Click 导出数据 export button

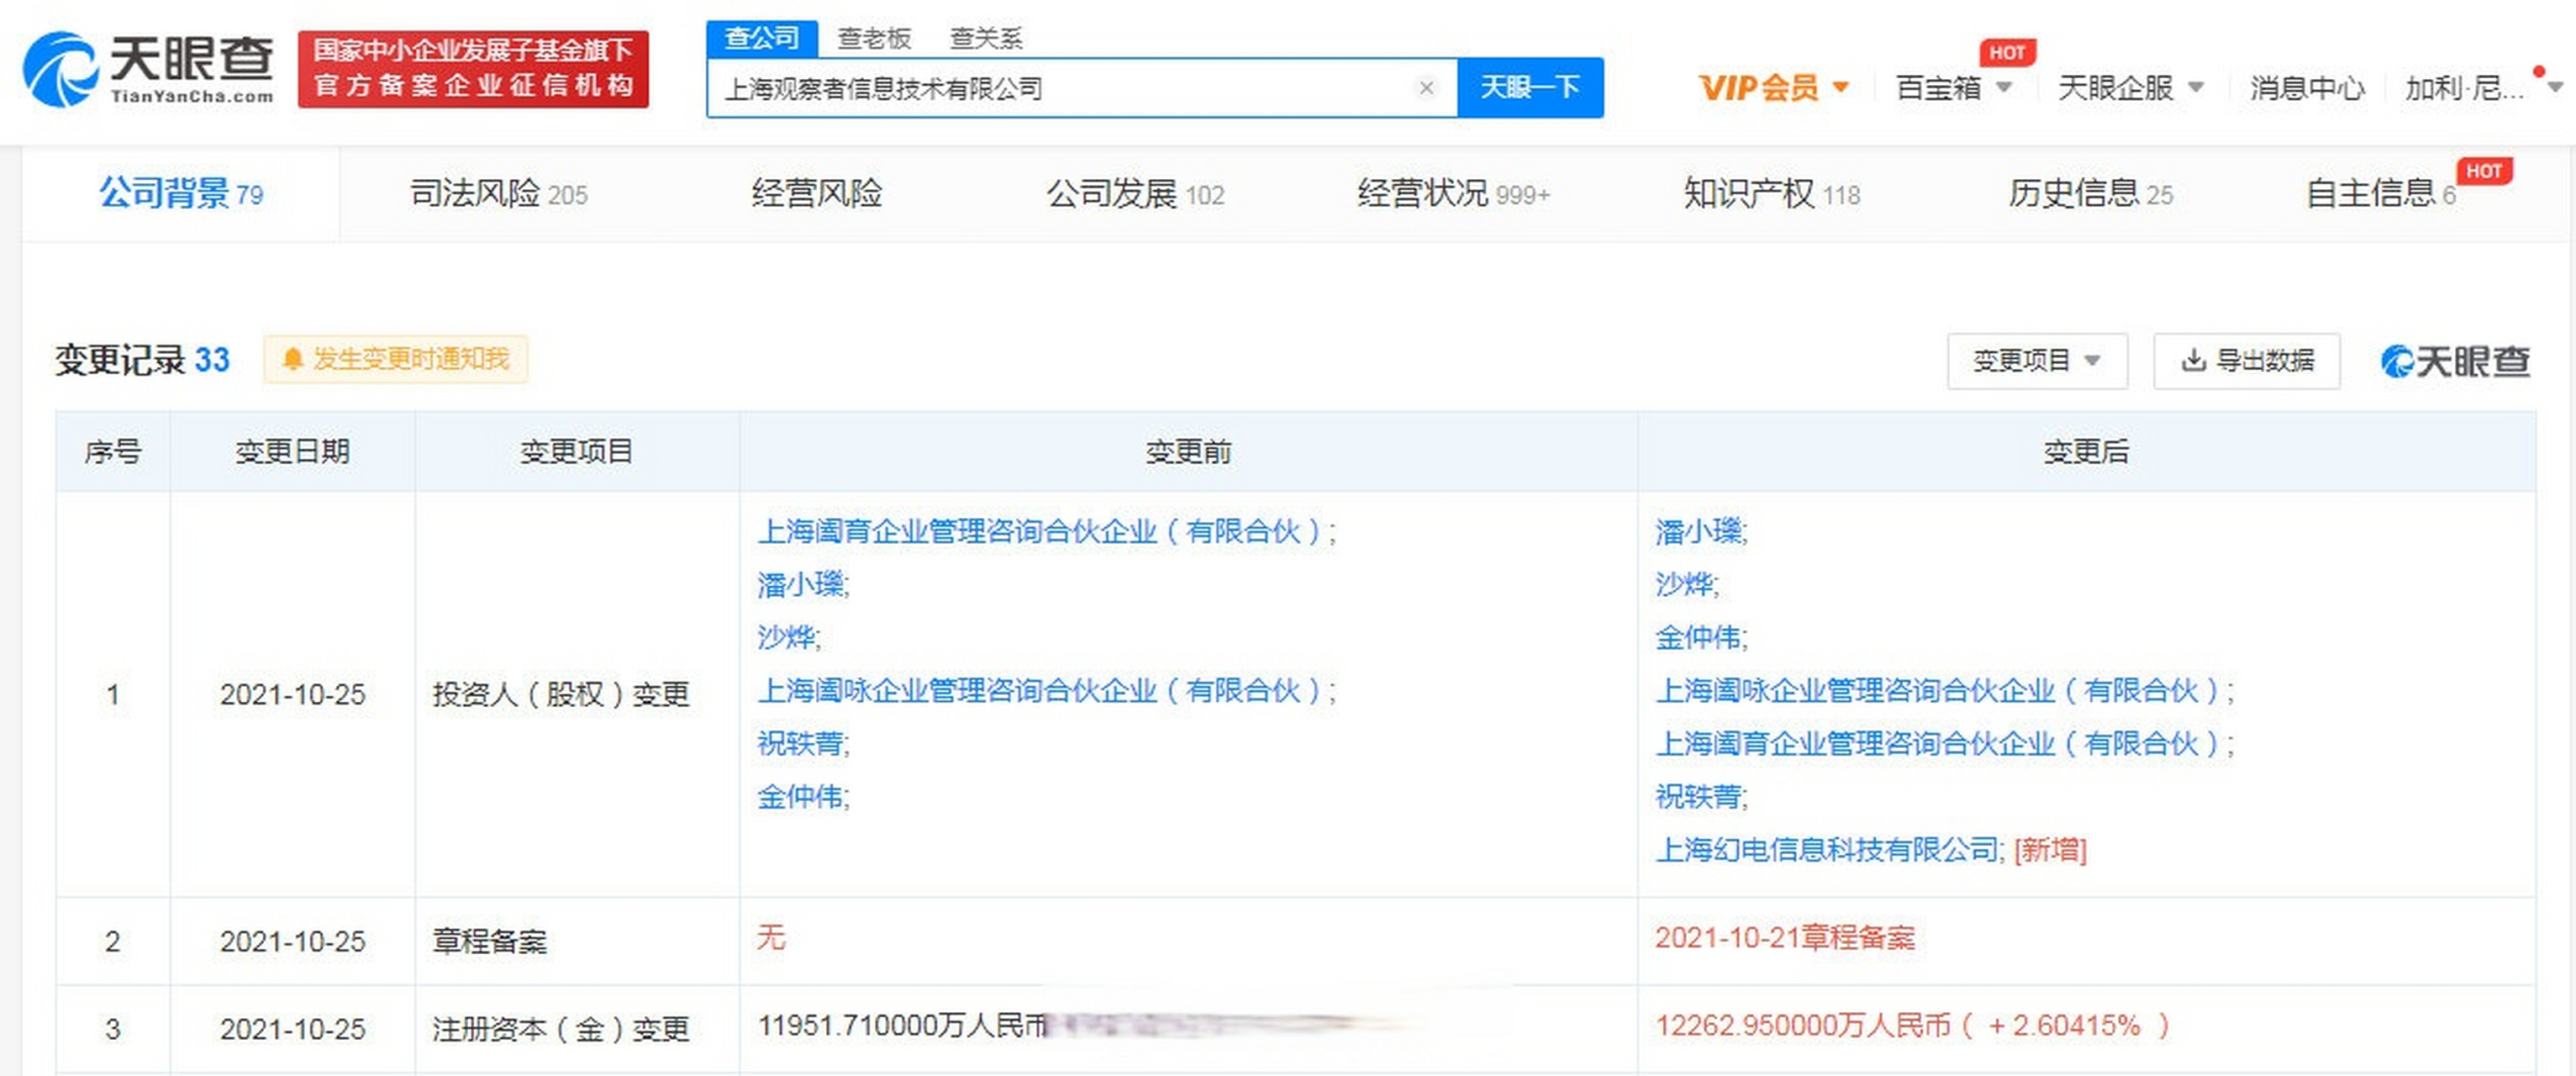point(2247,361)
